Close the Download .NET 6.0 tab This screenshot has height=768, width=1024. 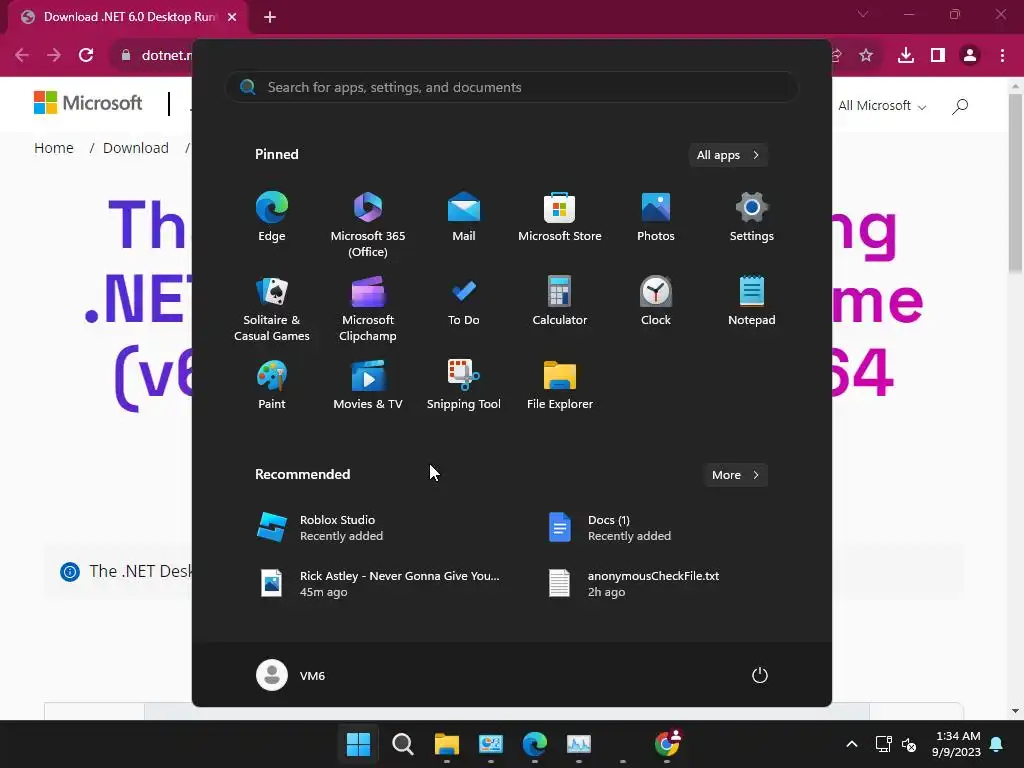tap(232, 17)
